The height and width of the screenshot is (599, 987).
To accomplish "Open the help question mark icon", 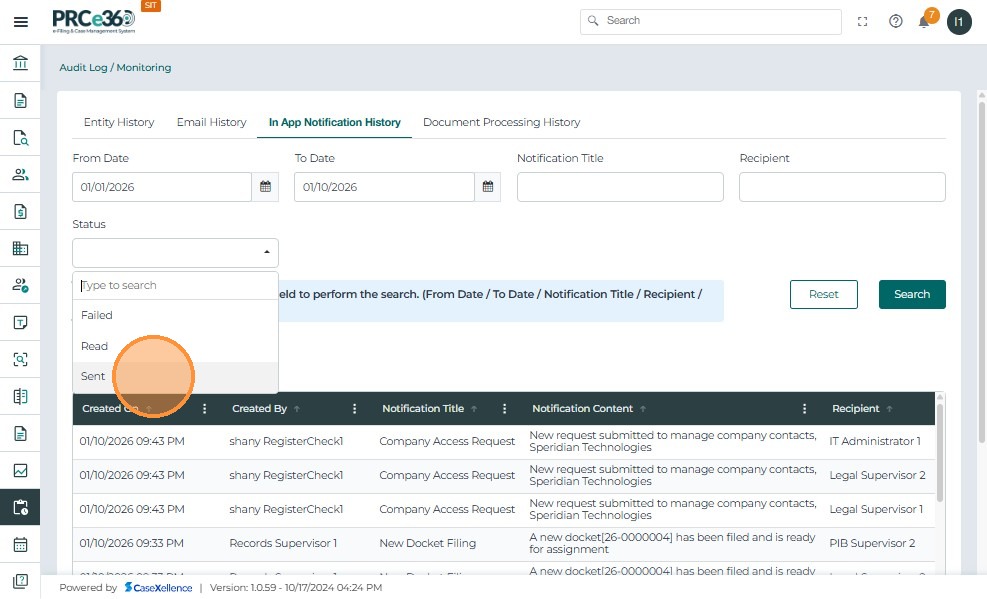I will coord(895,21).
